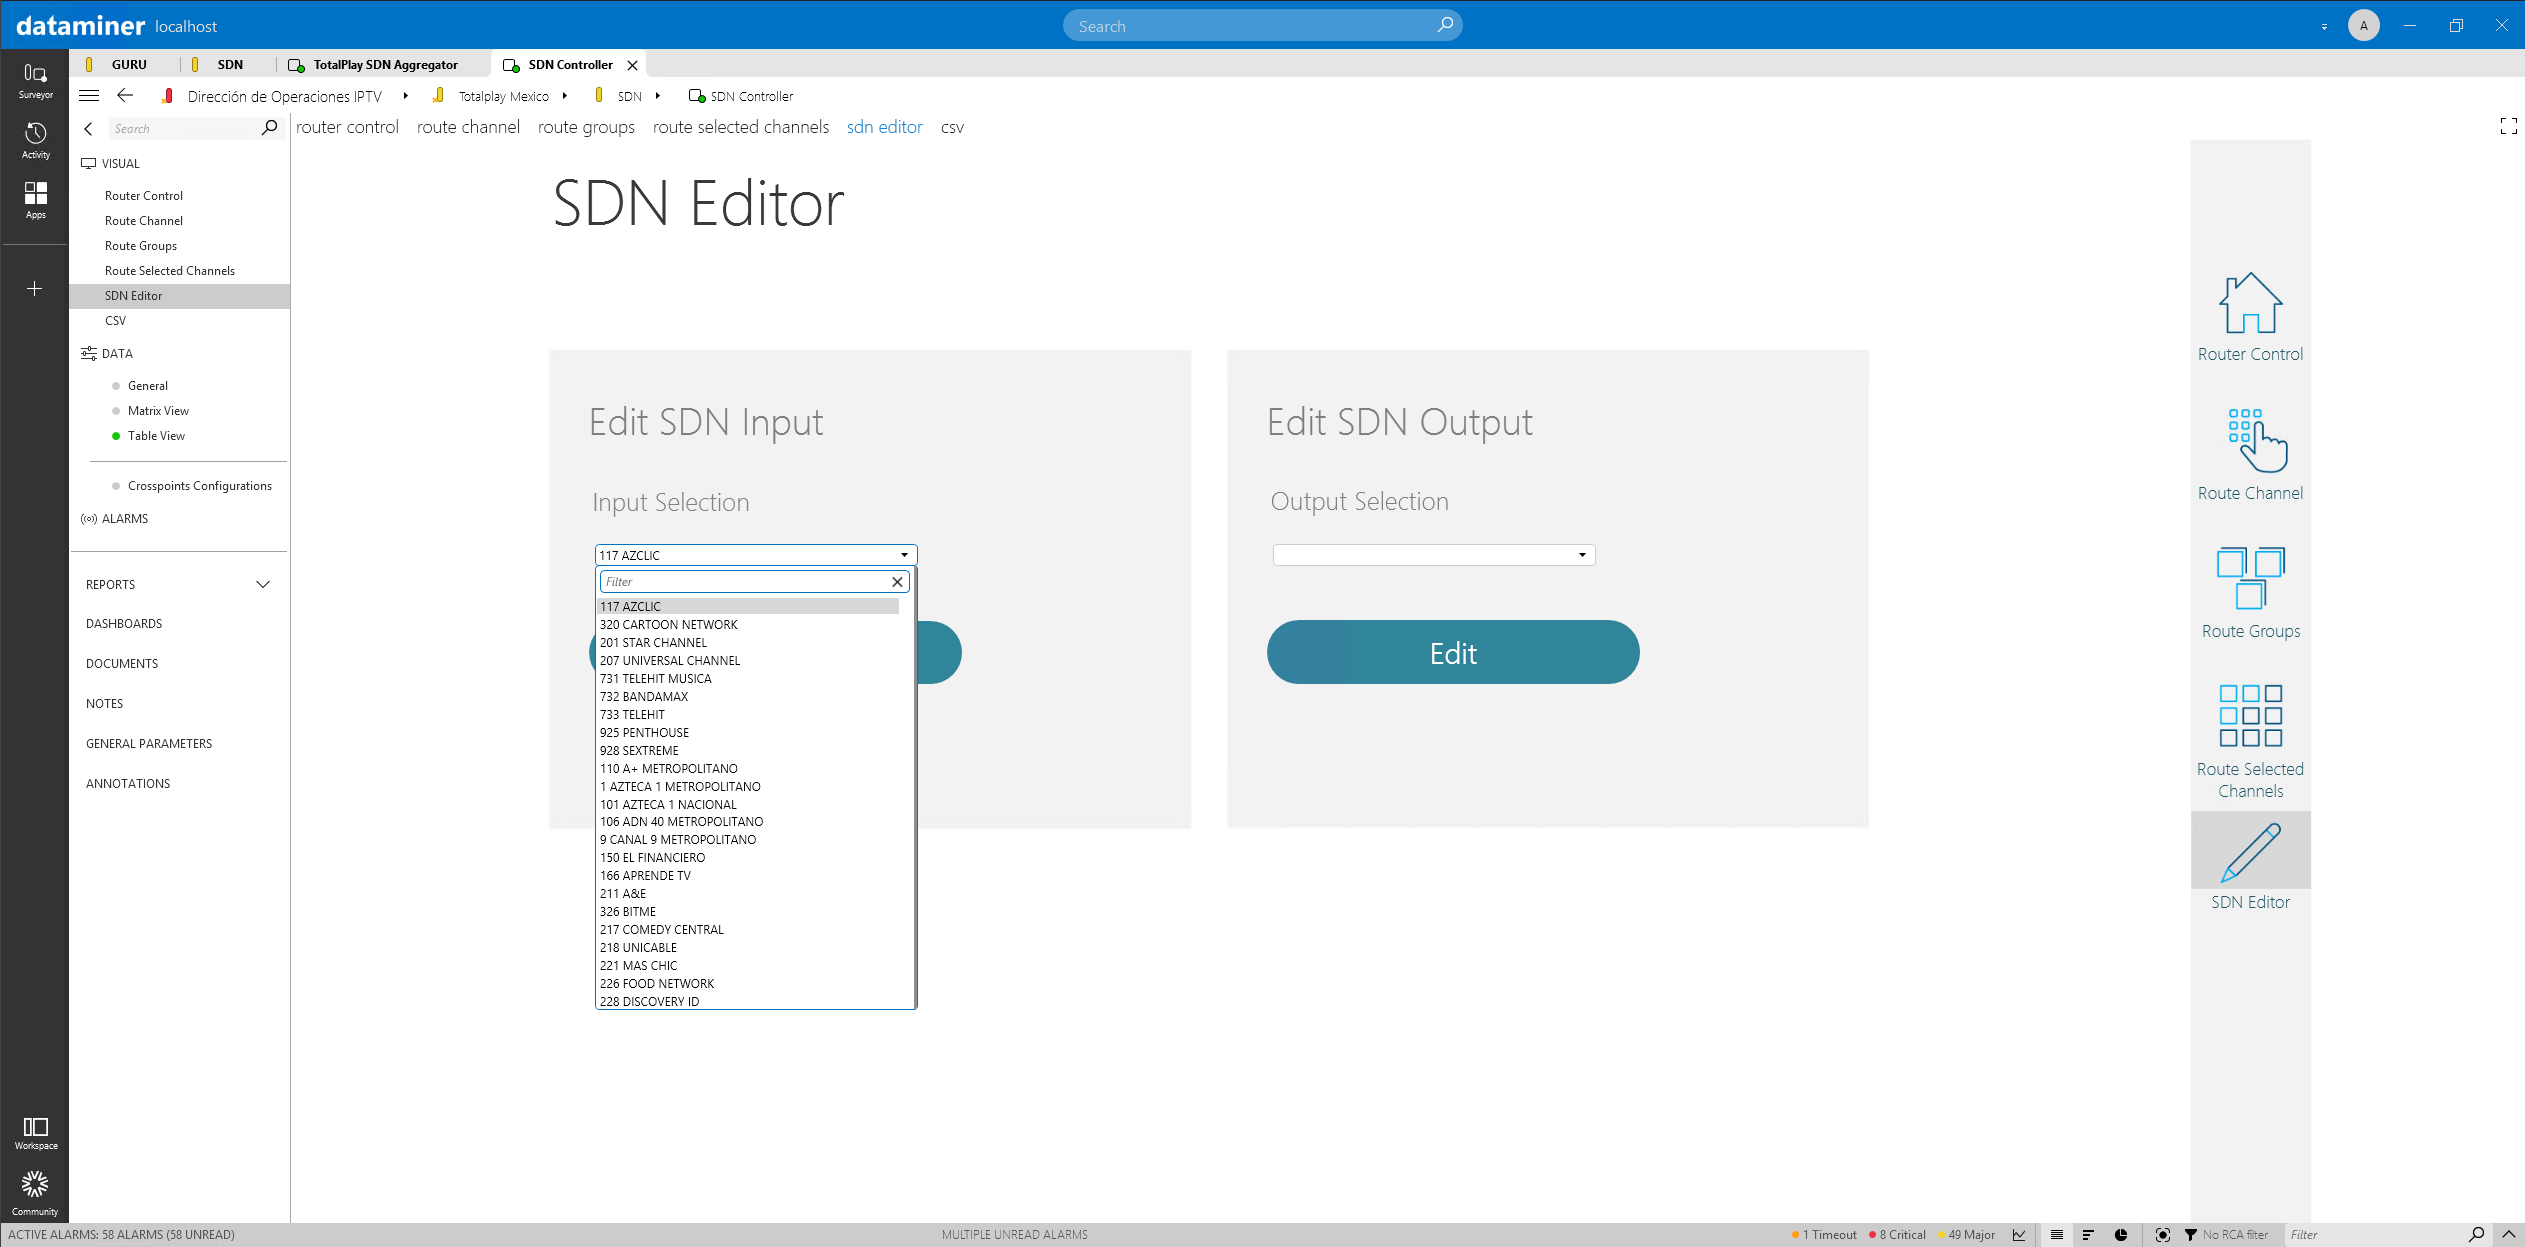Click the side panel search magnifier
2525x1247 pixels.
coord(269,128)
